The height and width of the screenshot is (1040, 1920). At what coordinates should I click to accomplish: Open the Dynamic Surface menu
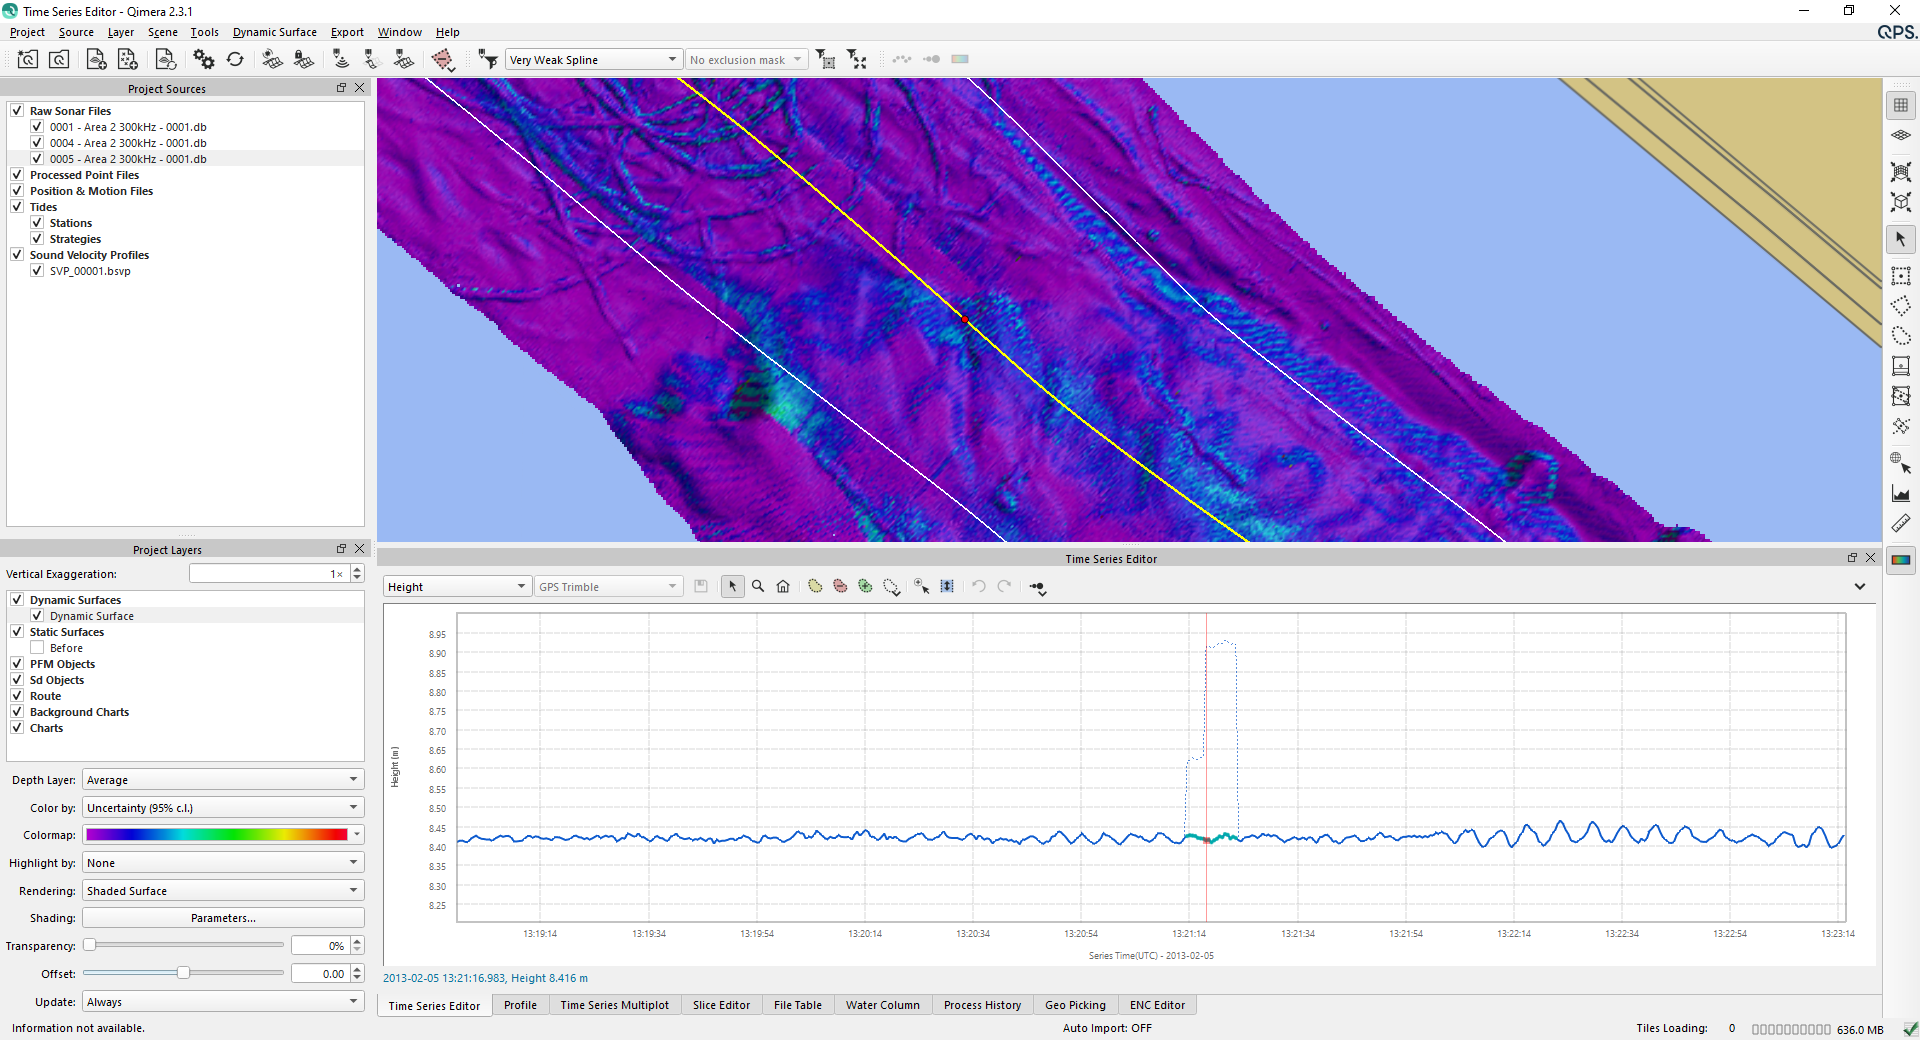pos(274,32)
